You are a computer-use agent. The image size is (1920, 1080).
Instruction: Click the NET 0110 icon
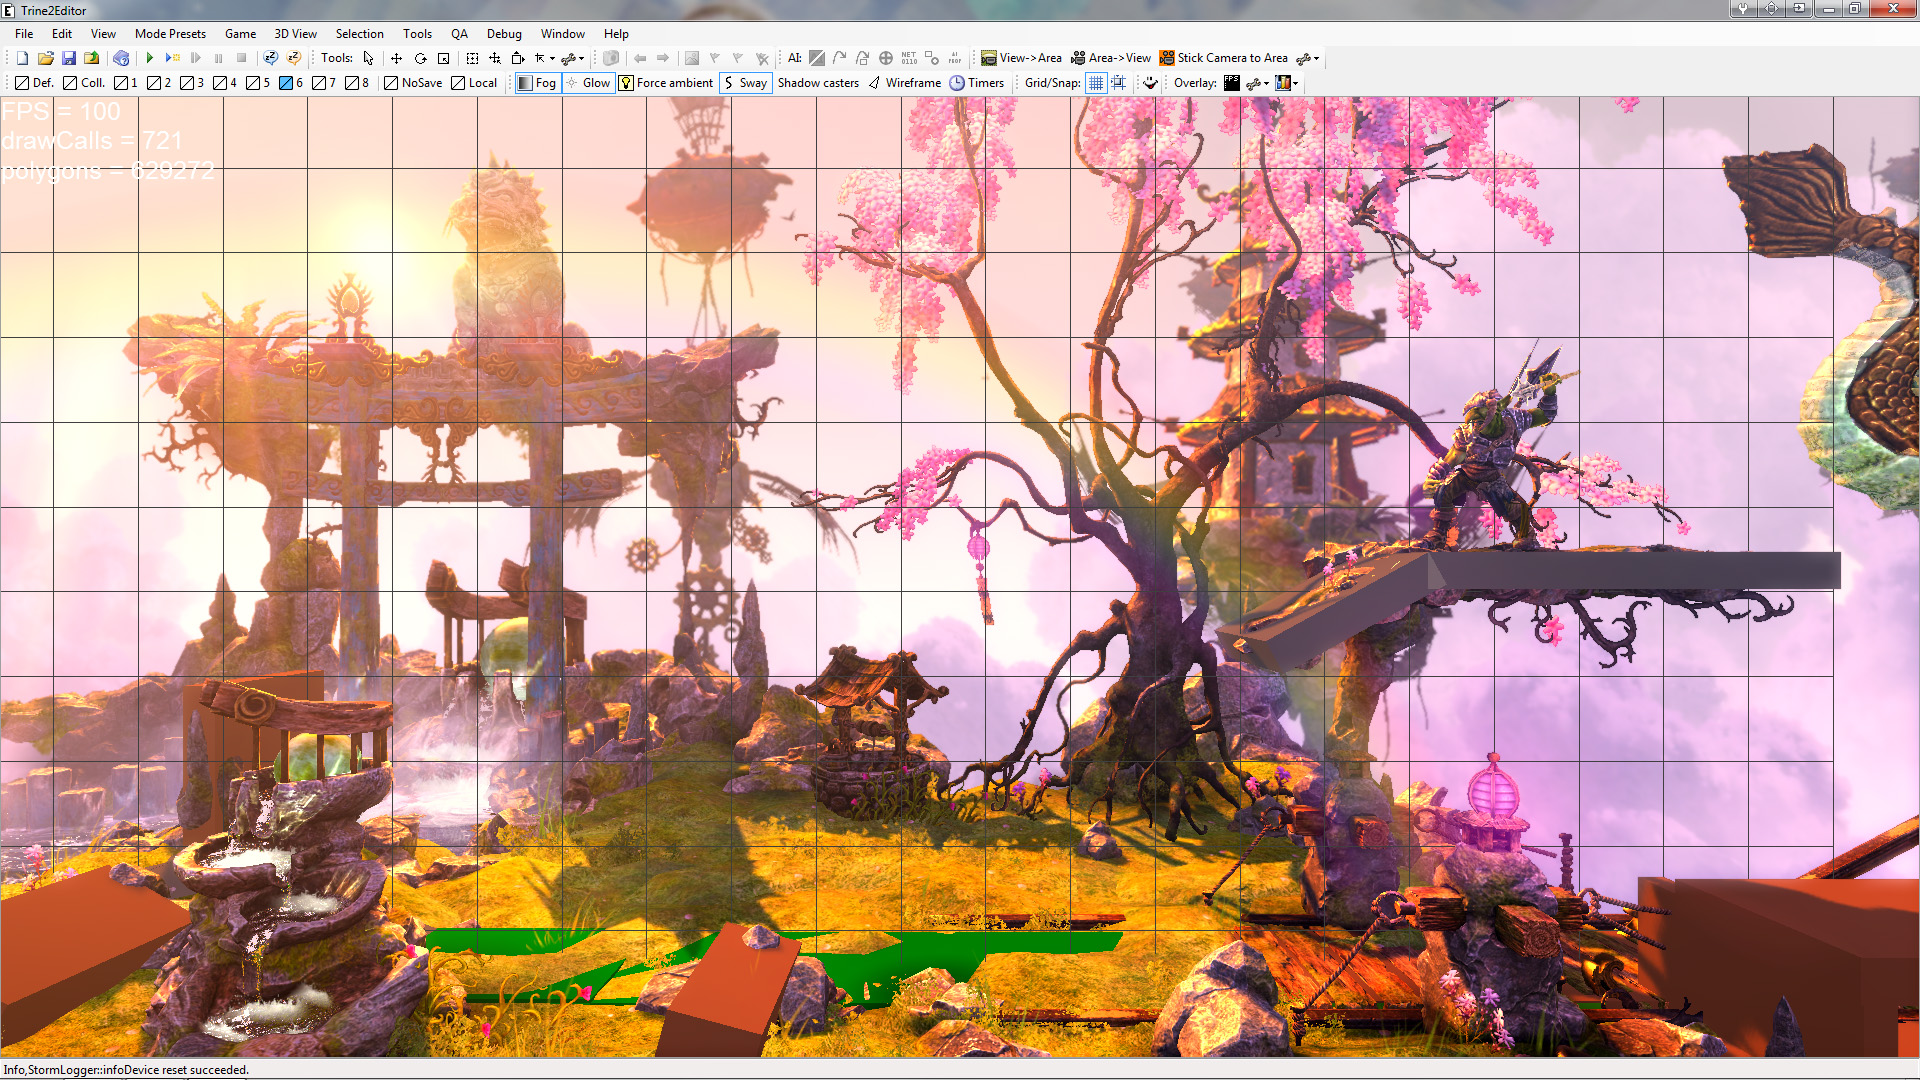point(909,58)
